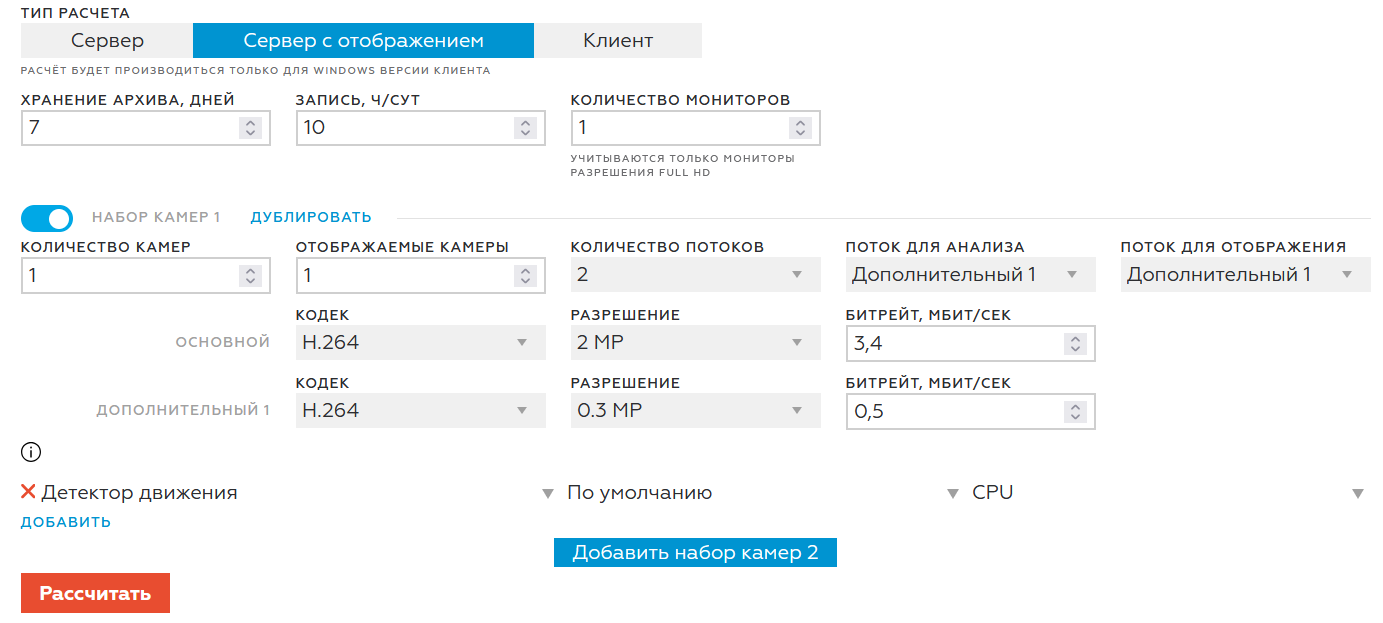Click spinner arrows on monitor count field
Screen dimensions: 1383x623
point(799,128)
